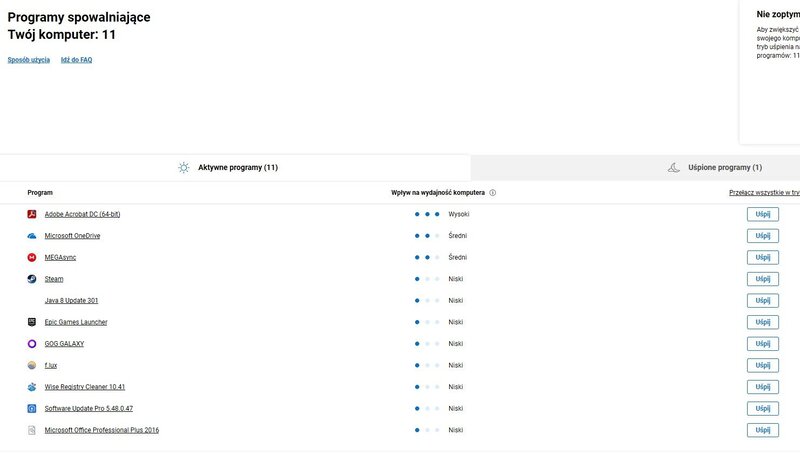Sleep Microsoft Office Professional Plus 2016

[762, 430]
